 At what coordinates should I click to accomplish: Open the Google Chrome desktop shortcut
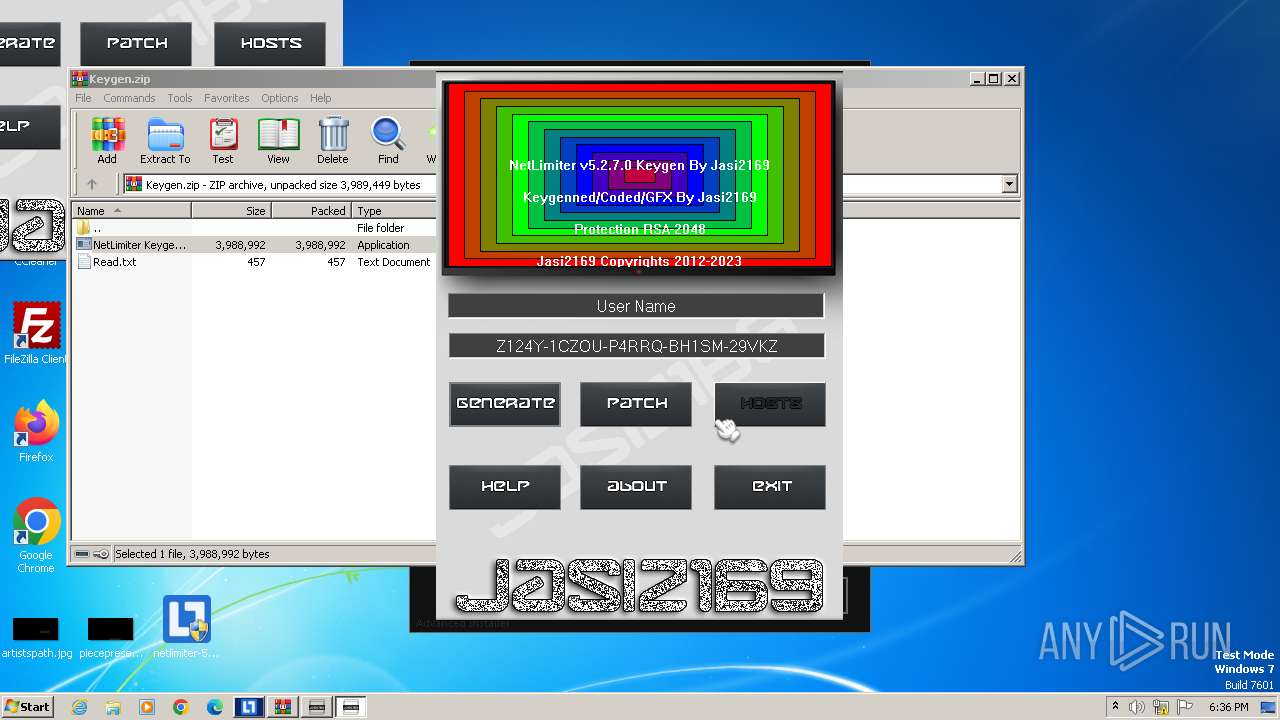point(36,536)
